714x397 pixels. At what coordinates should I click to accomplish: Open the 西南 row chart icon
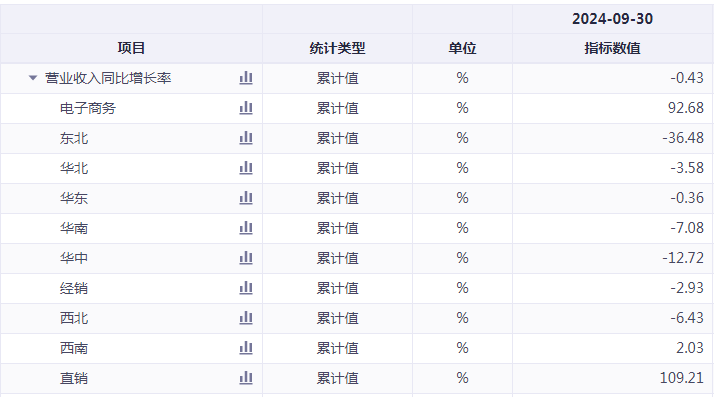pyautogui.click(x=246, y=348)
